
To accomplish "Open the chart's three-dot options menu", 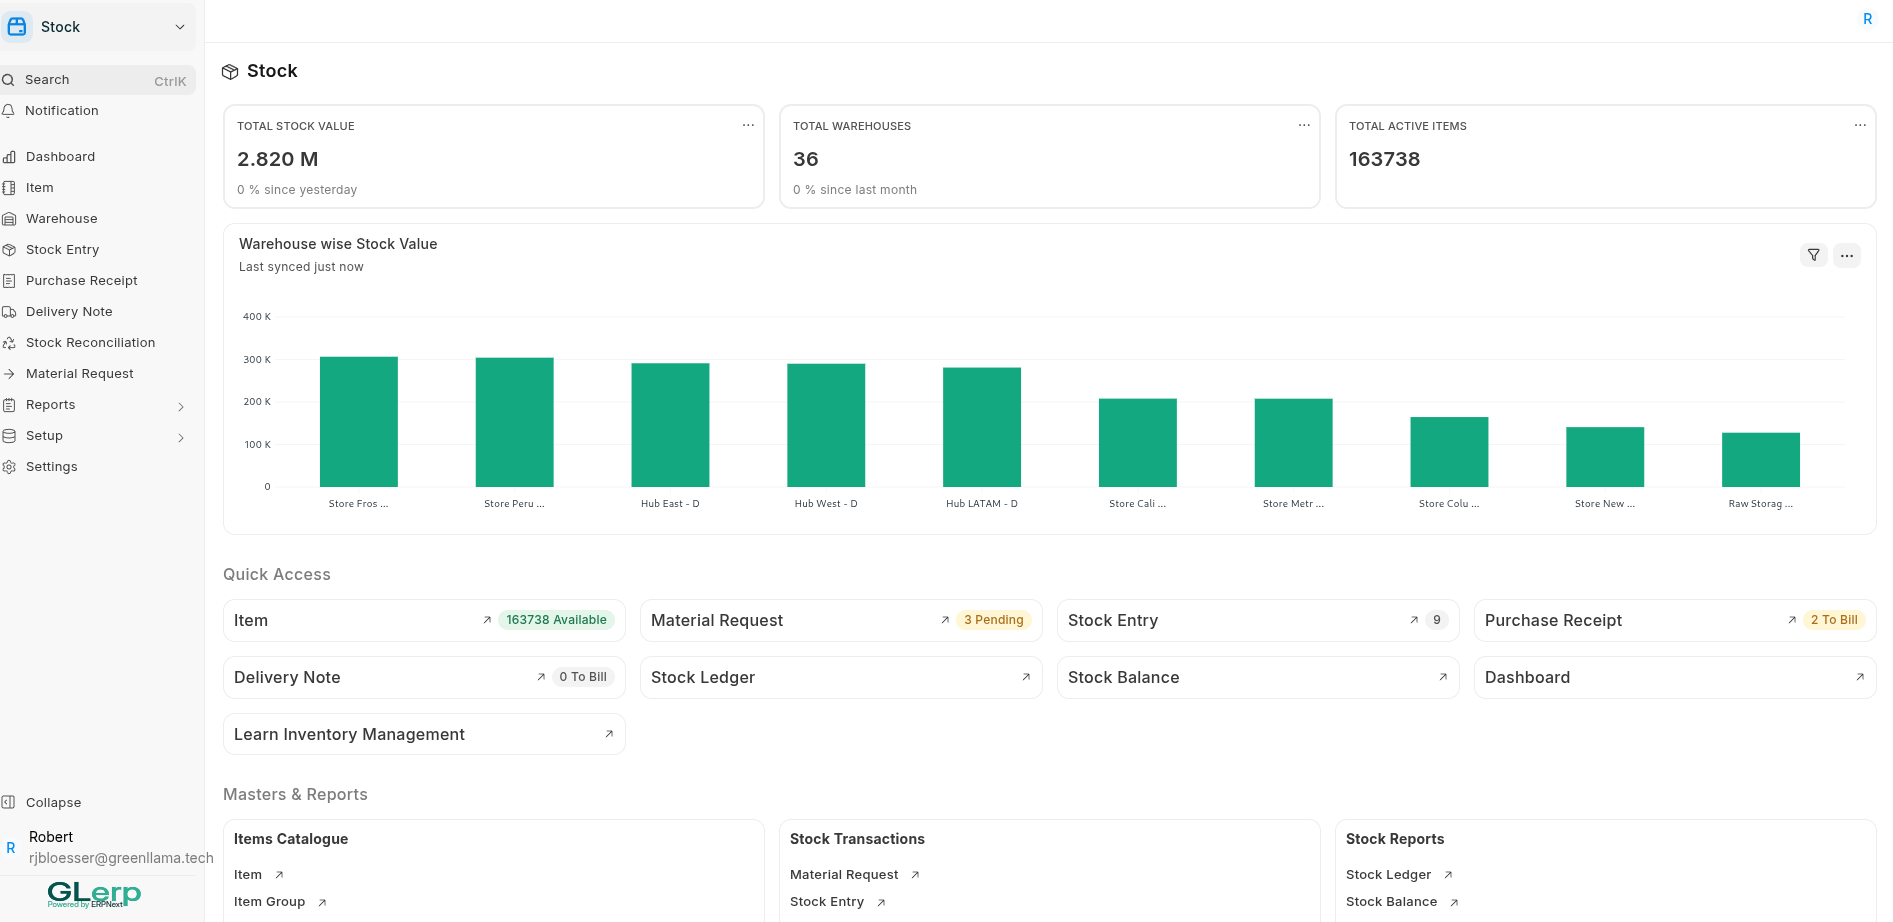I will 1846,255.
